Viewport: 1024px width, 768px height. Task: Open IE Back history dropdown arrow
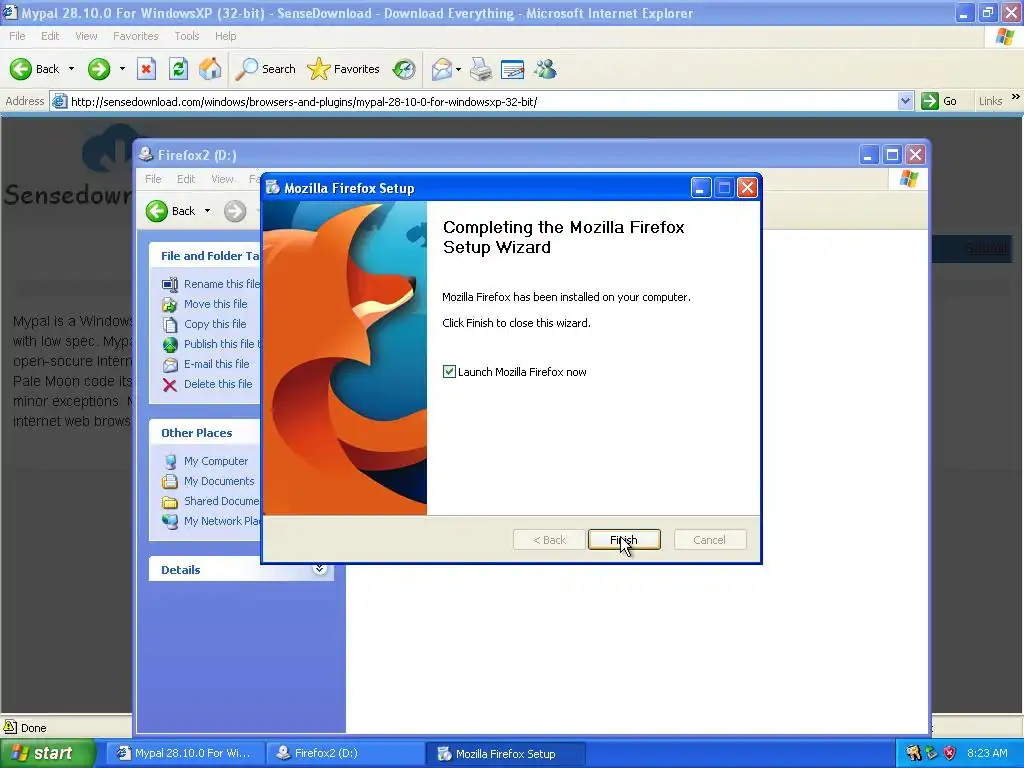click(x=71, y=69)
